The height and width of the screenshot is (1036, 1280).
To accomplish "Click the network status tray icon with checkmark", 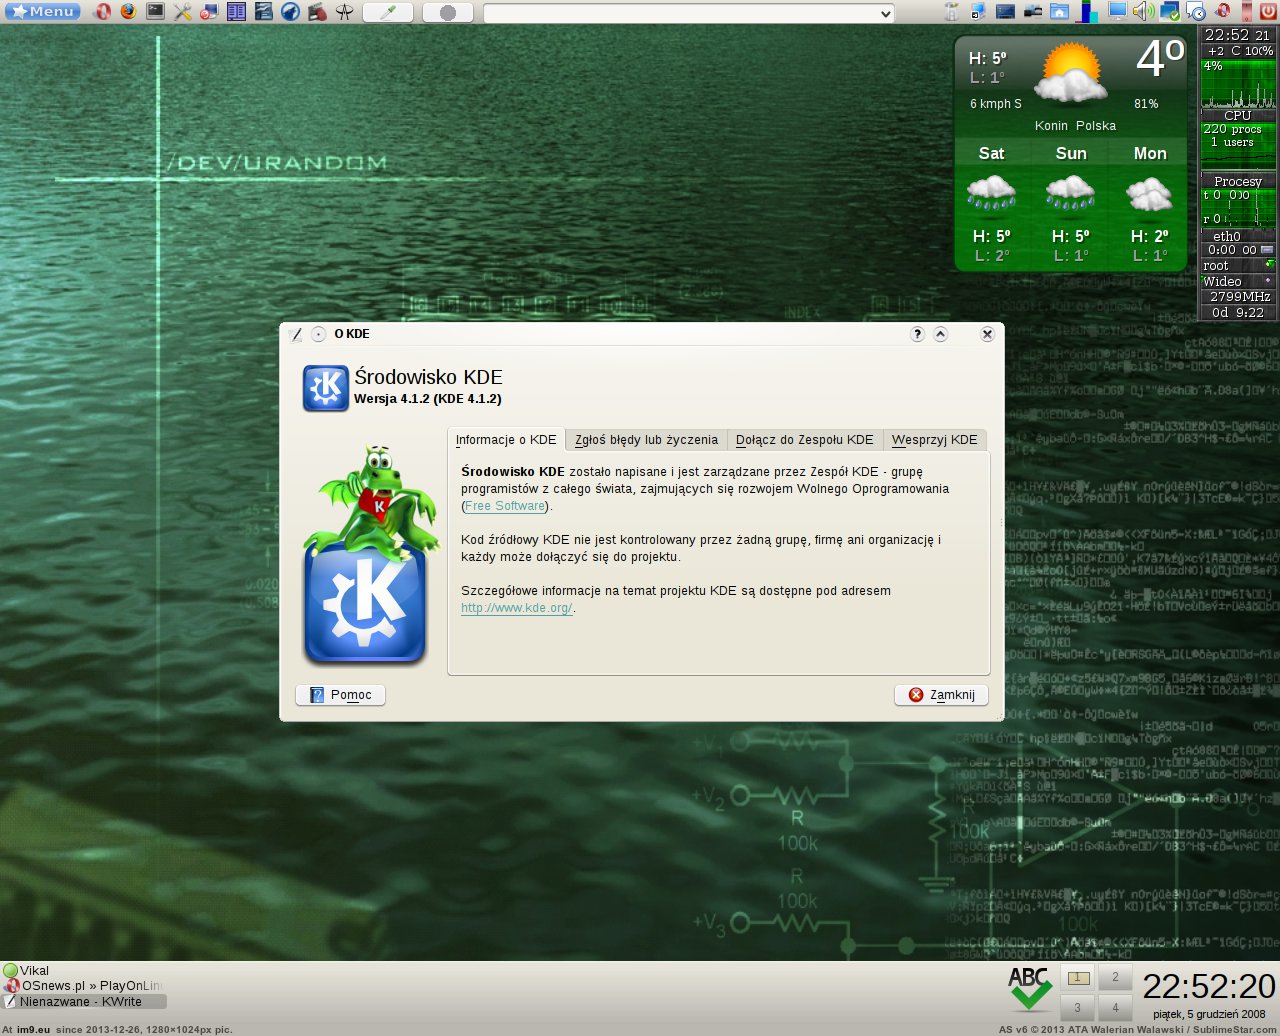I will 1170,12.
